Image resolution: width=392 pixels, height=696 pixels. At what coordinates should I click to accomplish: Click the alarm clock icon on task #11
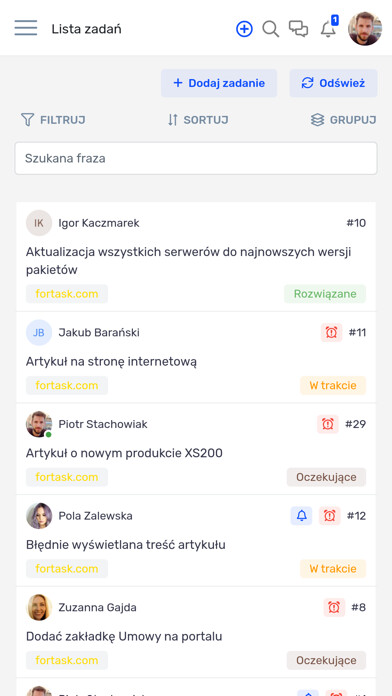coord(332,332)
